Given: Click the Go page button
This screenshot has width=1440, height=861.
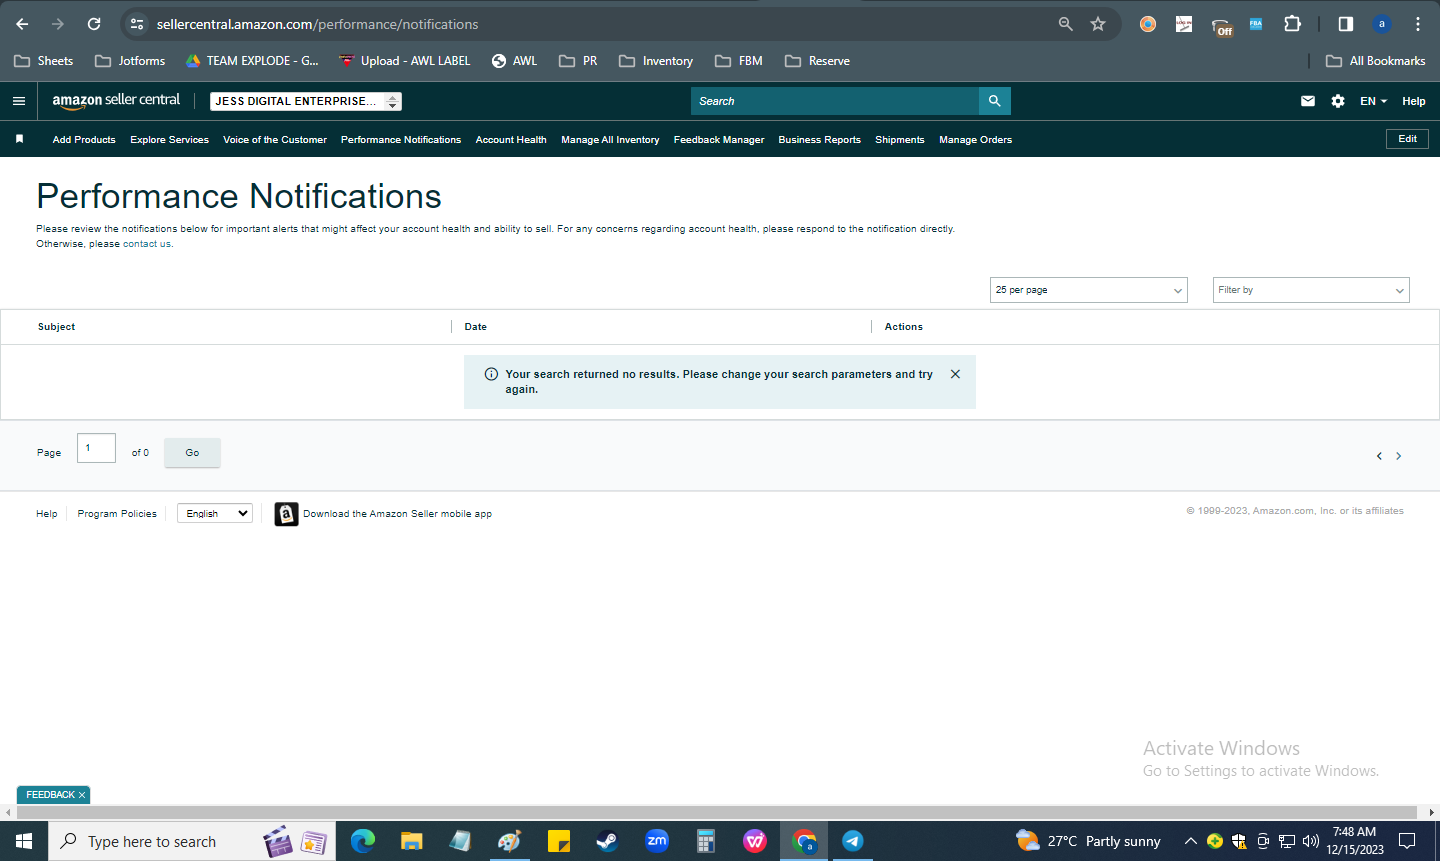Looking at the screenshot, I should coord(192,453).
